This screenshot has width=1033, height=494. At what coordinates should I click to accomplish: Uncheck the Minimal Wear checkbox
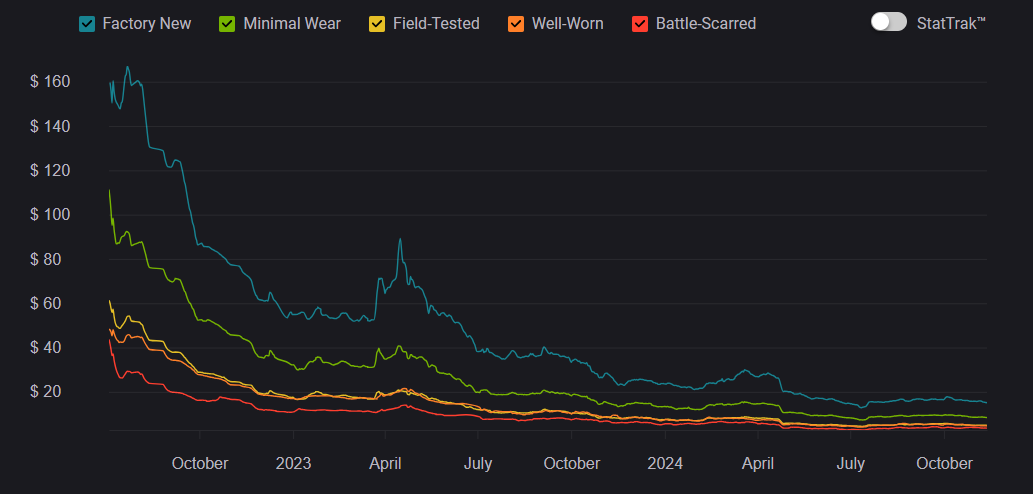[227, 23]
